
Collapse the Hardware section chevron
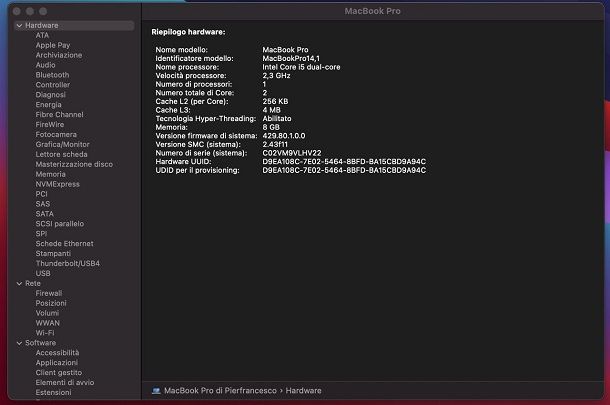[19, 26]
